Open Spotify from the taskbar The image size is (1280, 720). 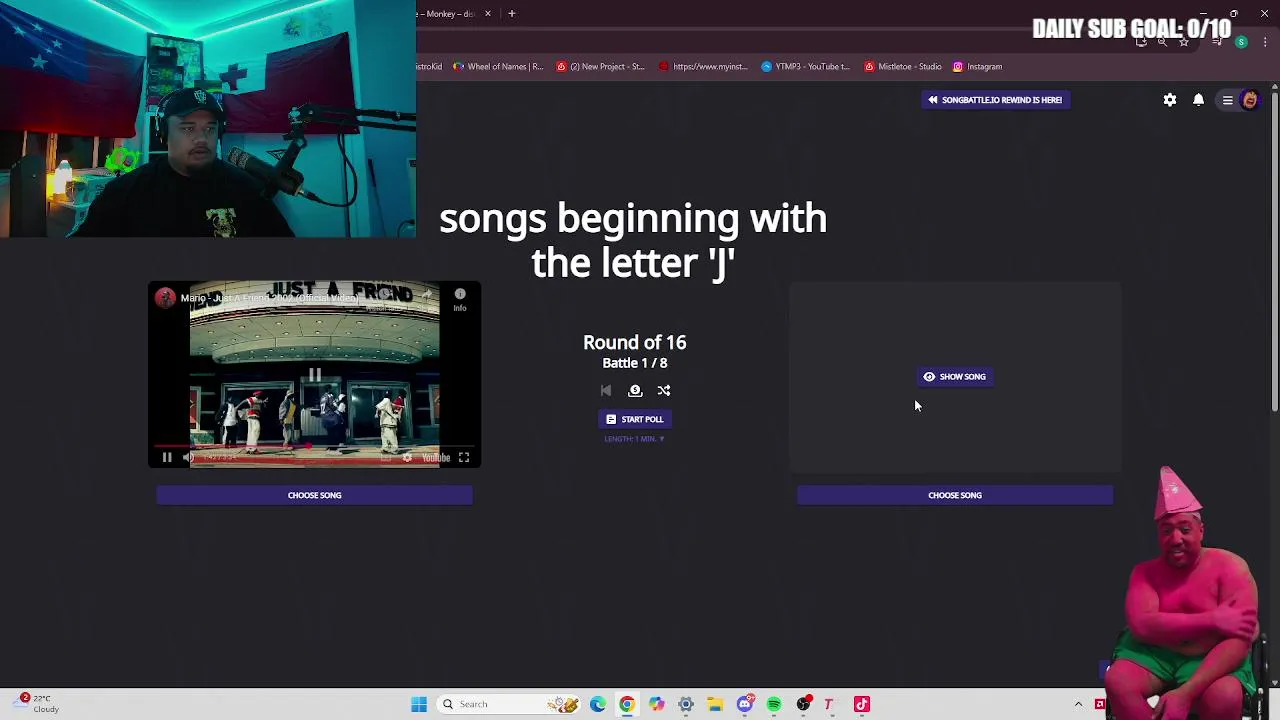(774, 704)
